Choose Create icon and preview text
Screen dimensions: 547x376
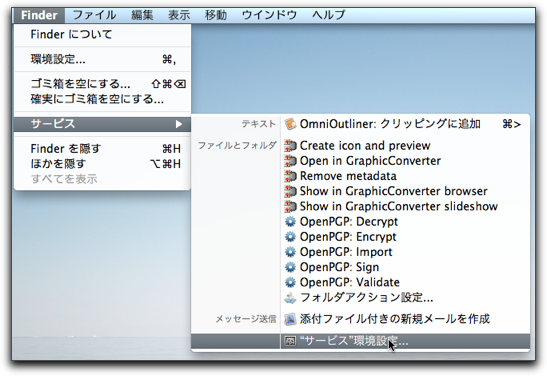click(x=365, y=146)
